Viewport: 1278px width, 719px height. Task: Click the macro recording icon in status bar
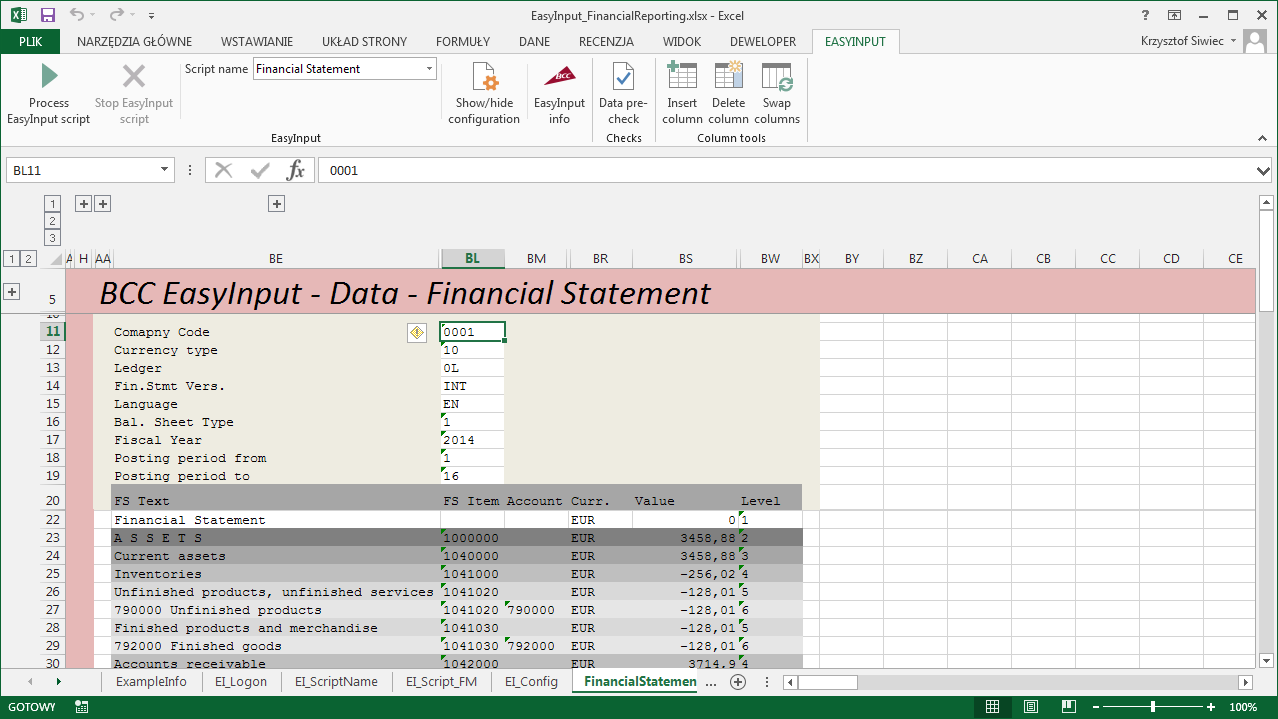pos(82,707)
